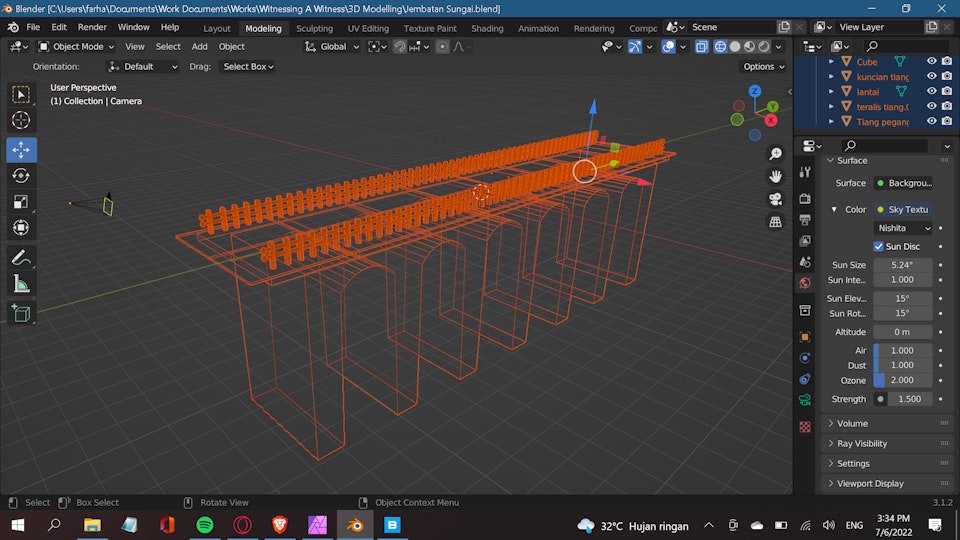960x540 pixels.
Task: Select the Measure tool
Action: coord(21,283)
